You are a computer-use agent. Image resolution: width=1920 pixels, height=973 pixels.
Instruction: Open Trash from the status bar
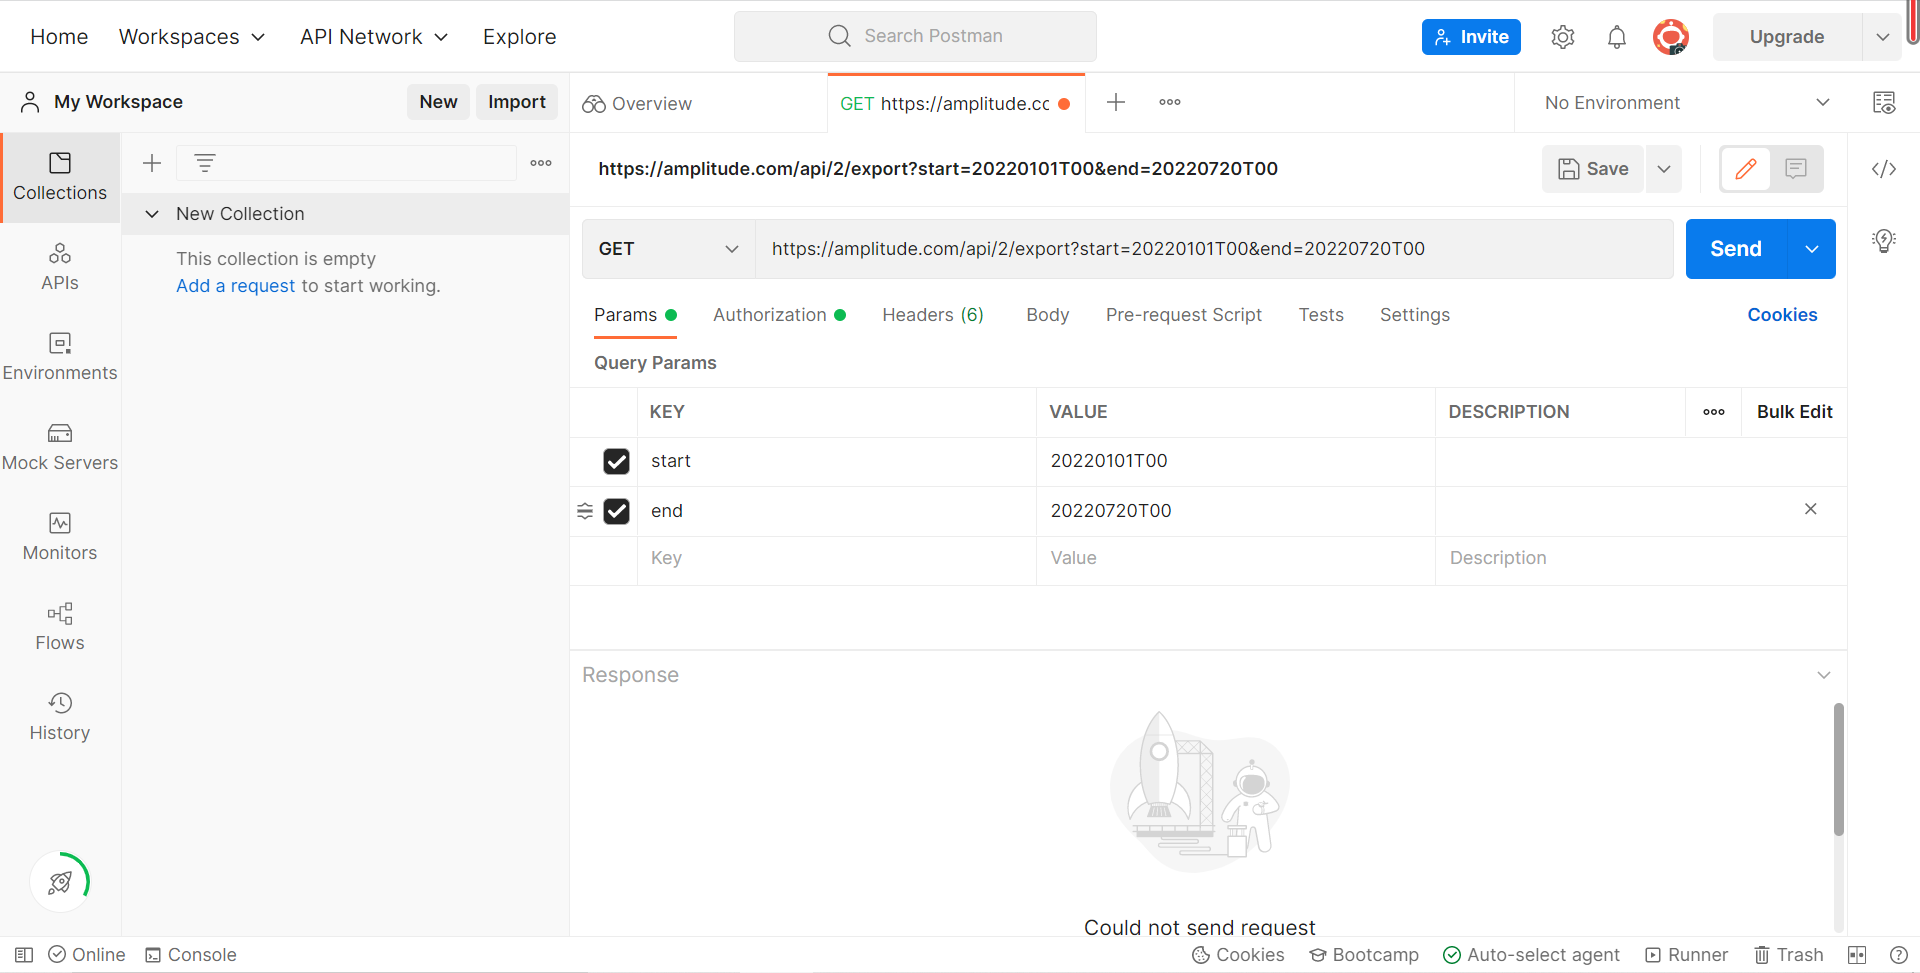[x=1789, y=955]
